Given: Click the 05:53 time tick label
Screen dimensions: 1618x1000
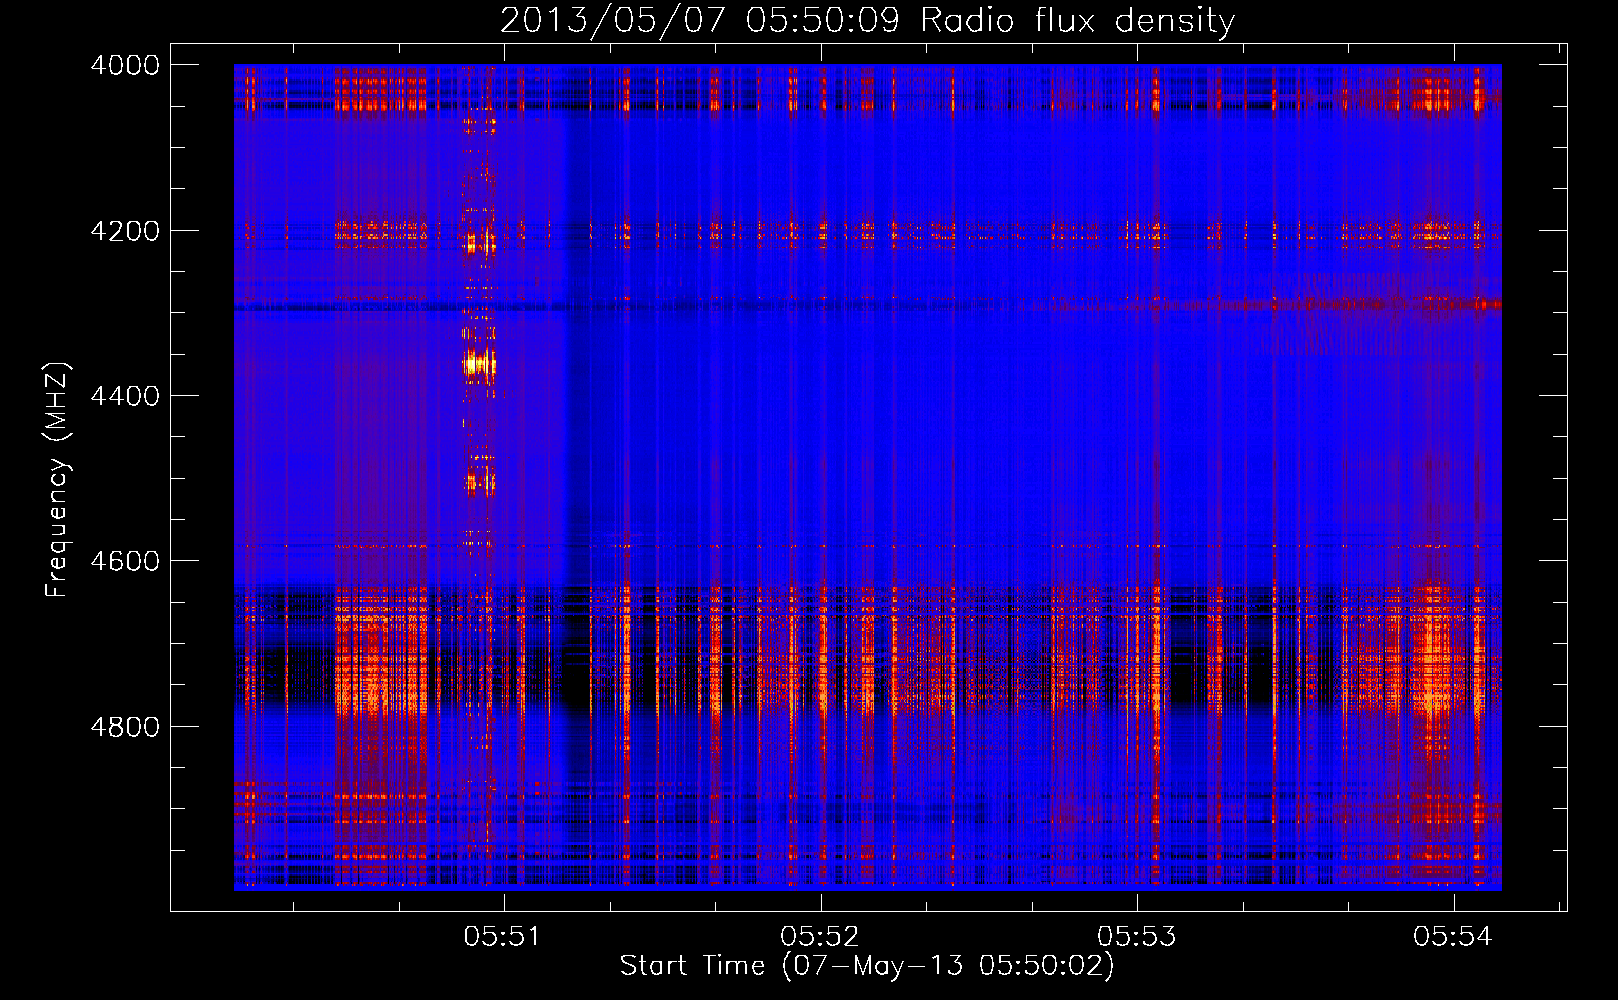Looking at the screenshot, I should tap(1136, 936).
